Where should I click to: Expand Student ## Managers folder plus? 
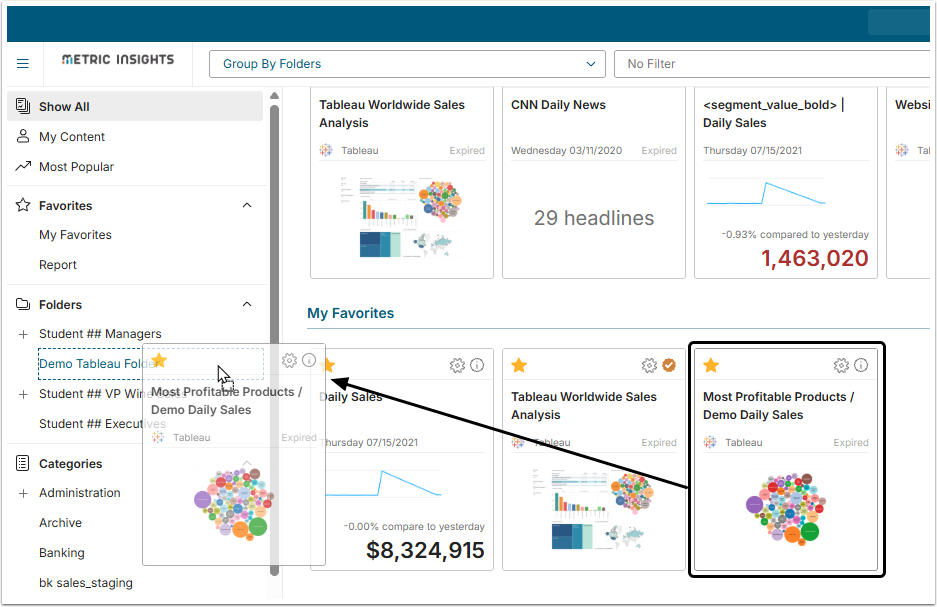[x=23, y=334]
